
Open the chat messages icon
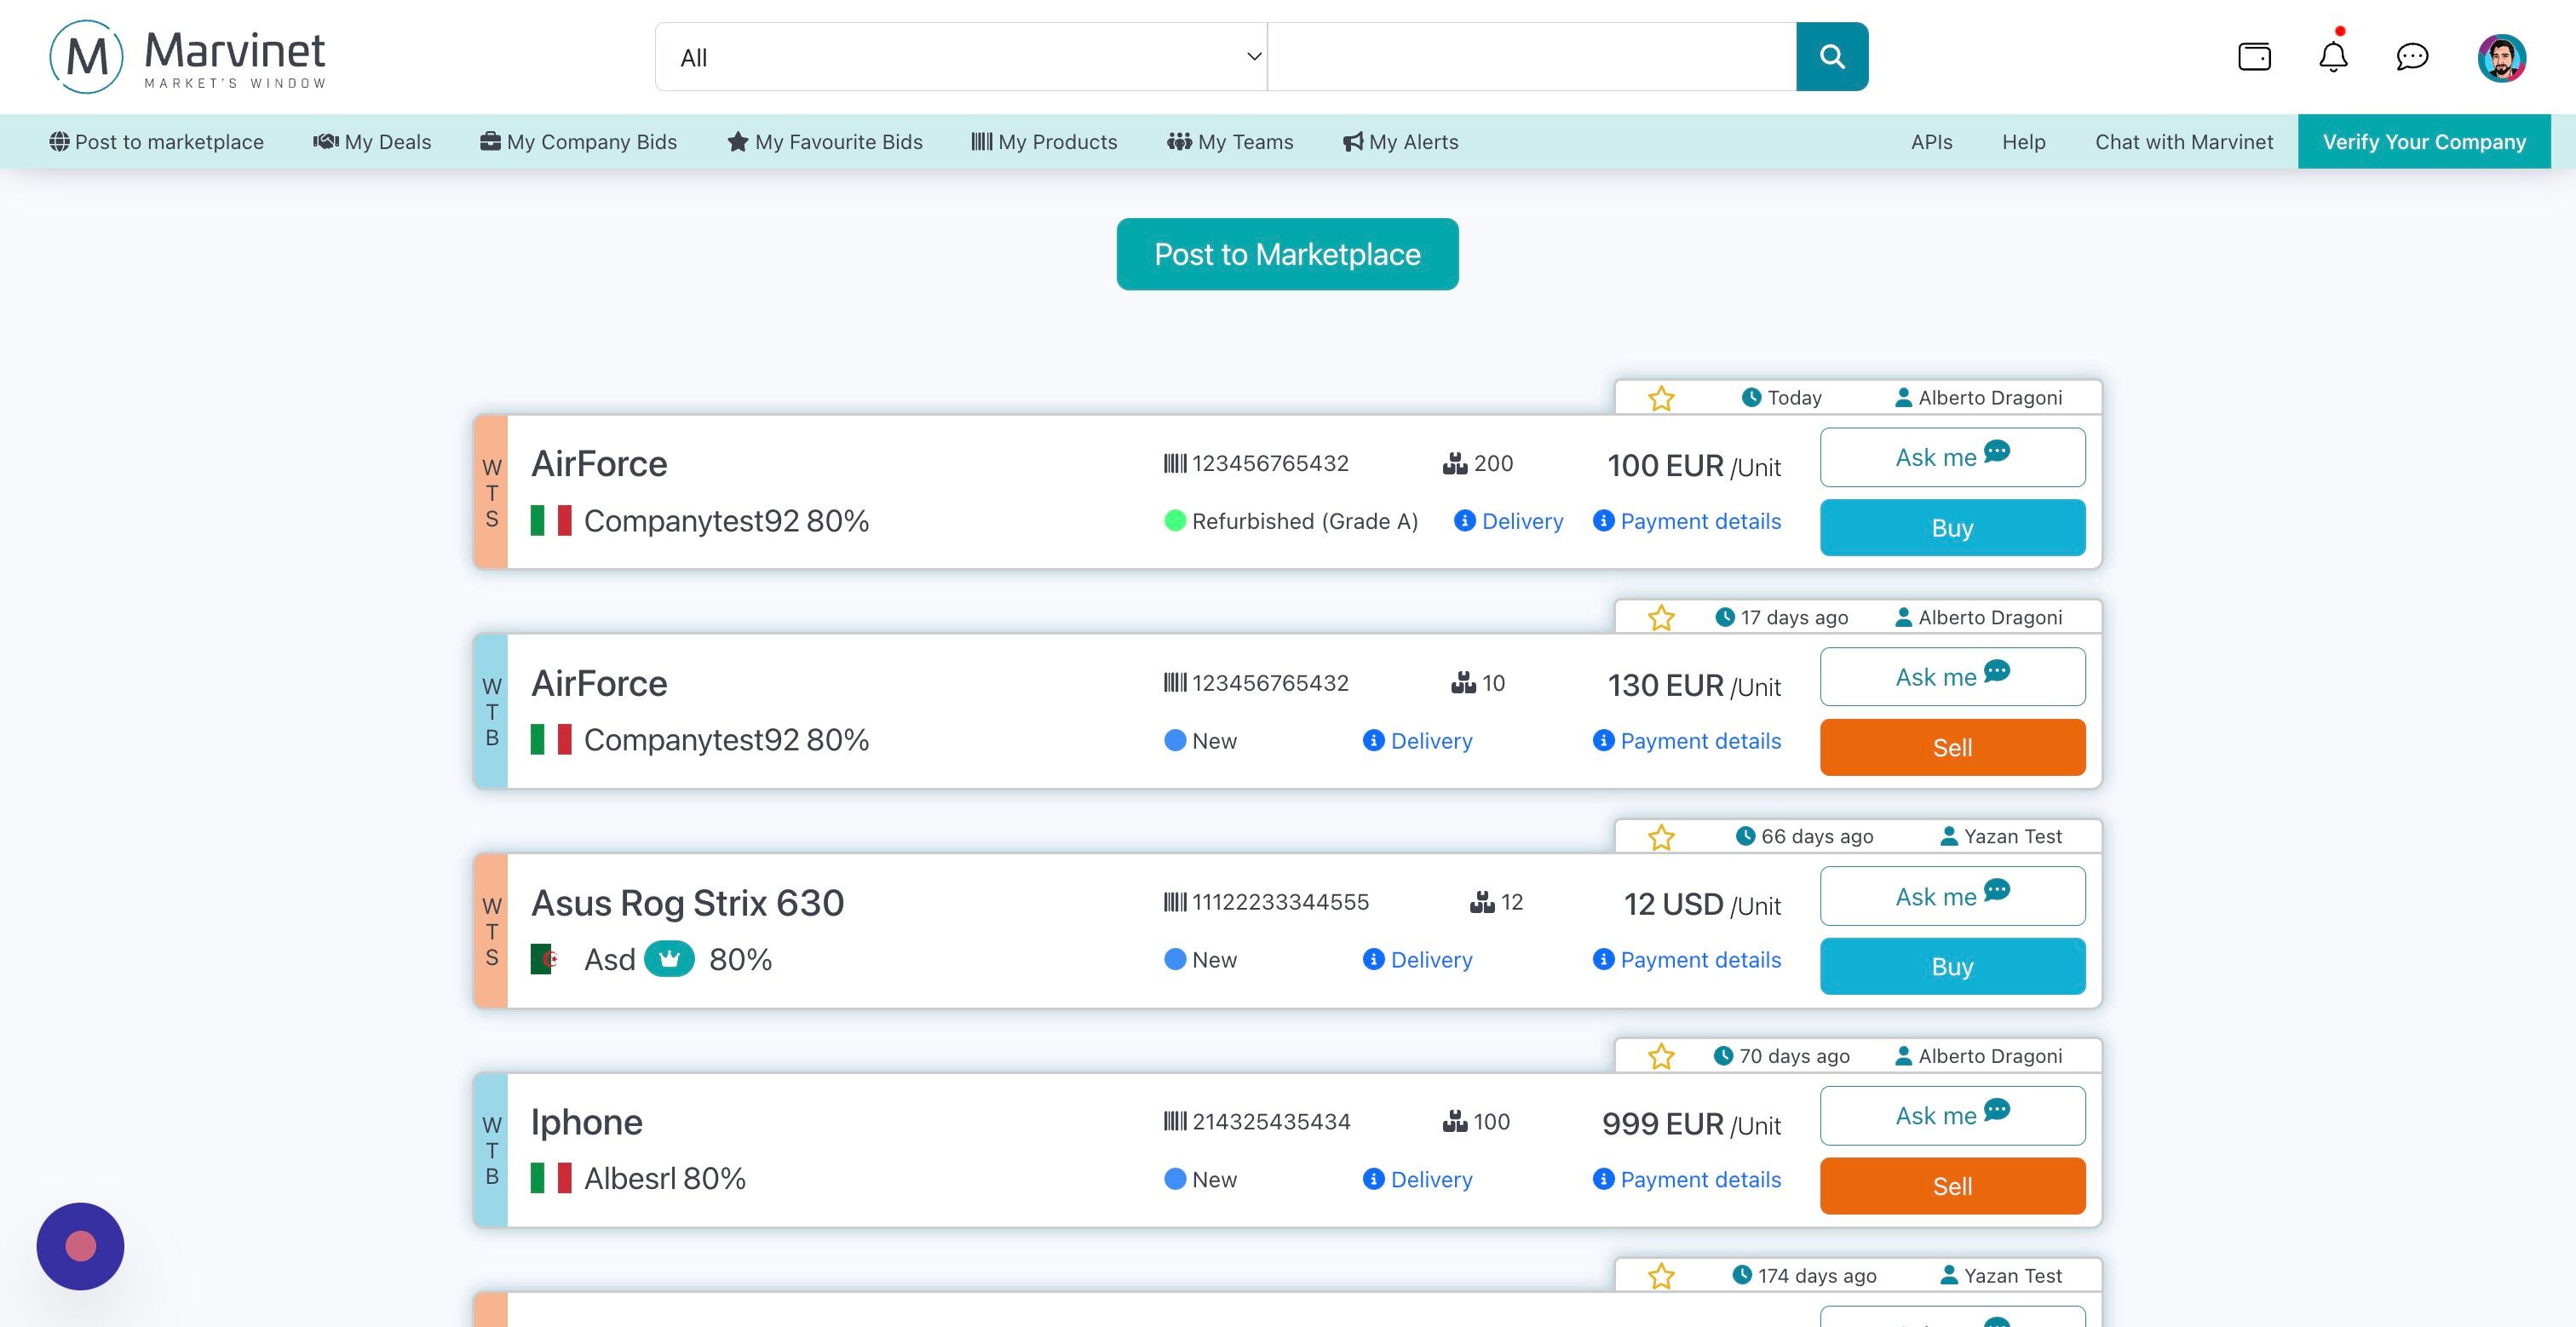(x=2412, y=57)
